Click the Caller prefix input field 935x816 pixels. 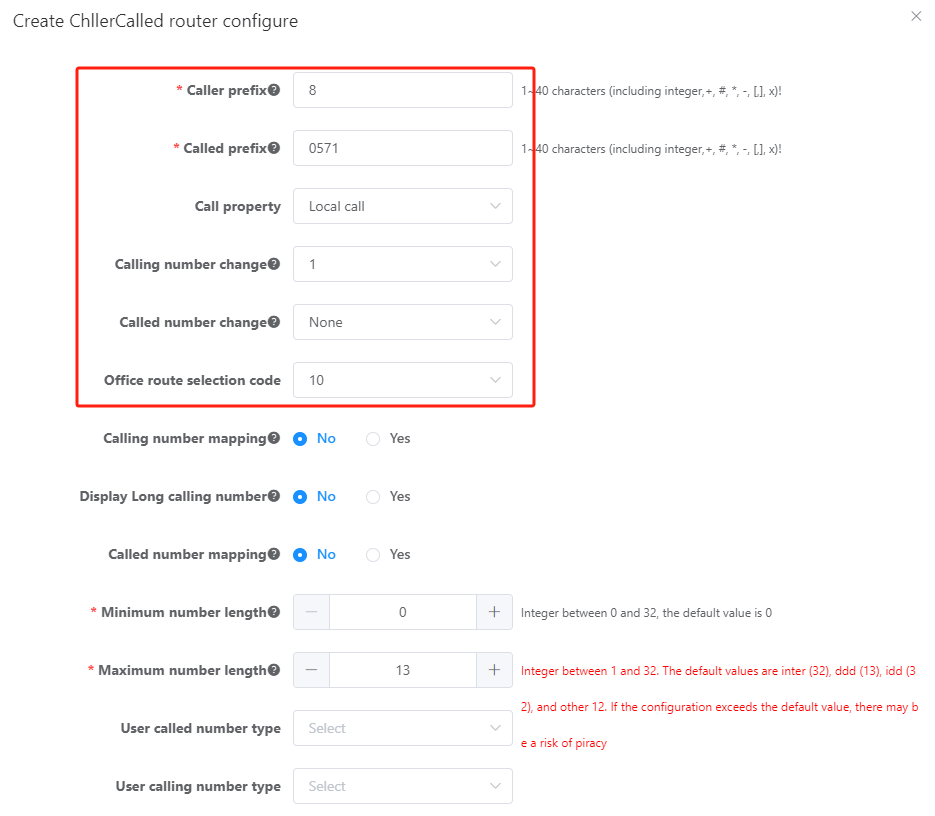403,90
